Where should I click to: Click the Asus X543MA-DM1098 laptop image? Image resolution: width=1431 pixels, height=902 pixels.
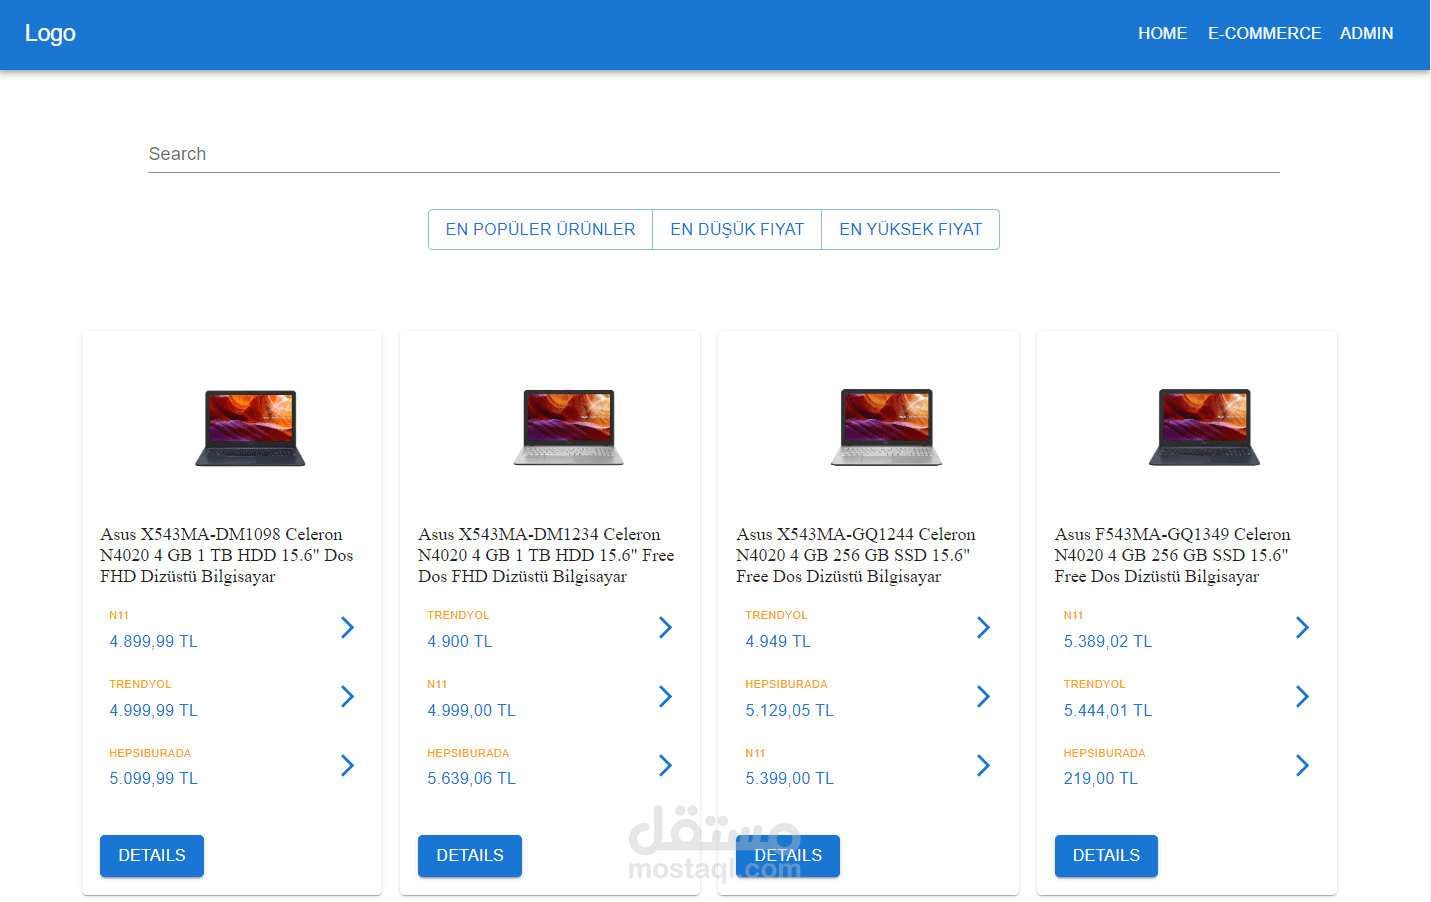click(250, 428)
